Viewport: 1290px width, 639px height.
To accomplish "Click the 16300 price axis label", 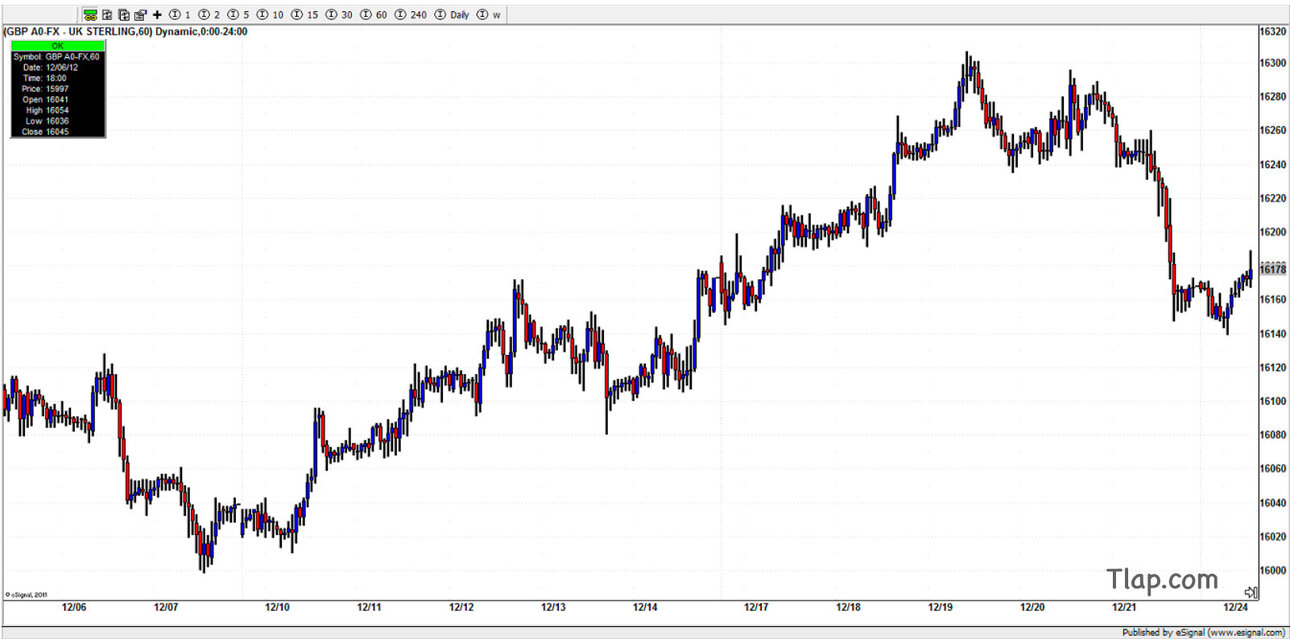I will click(1272, 63).
